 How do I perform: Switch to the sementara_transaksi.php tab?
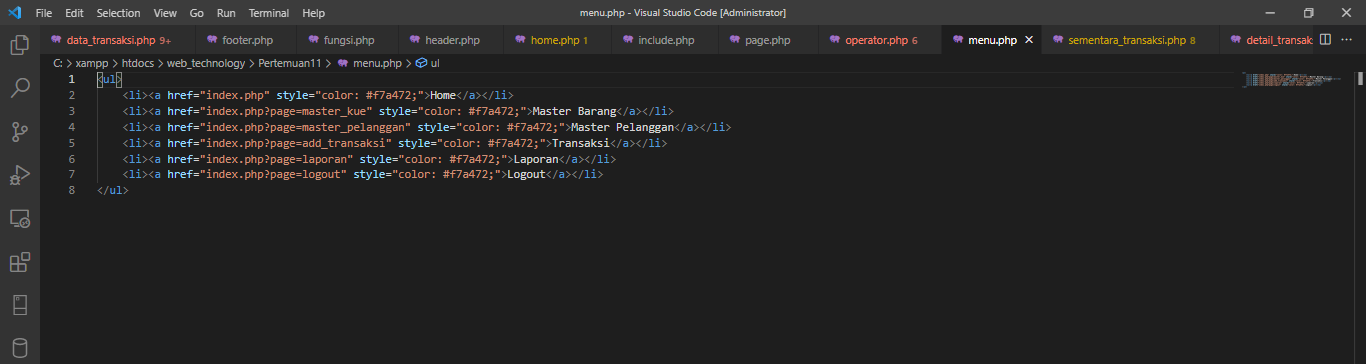[x=1125, y=40]
